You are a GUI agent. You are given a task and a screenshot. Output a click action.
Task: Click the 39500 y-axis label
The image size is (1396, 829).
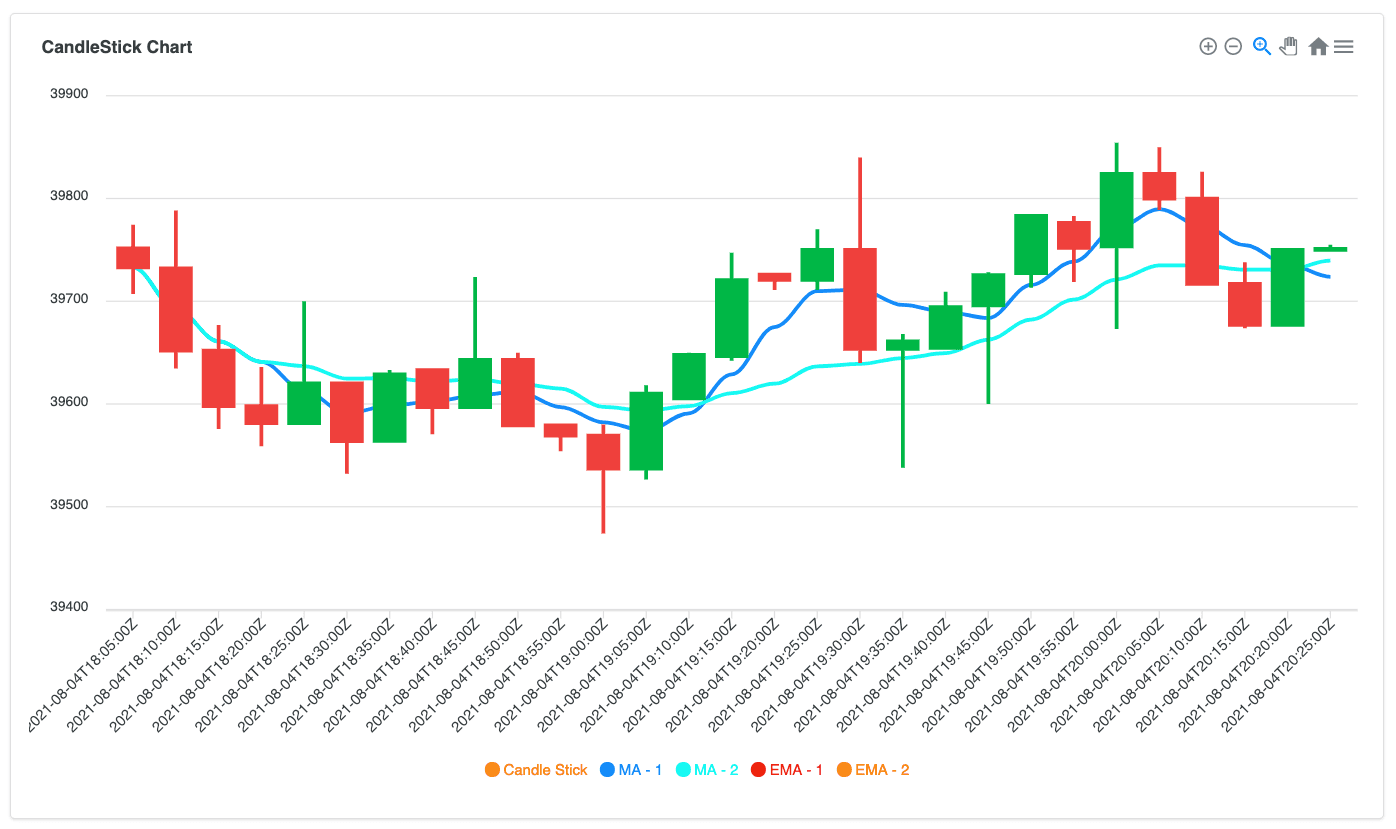tap(69, 506)
